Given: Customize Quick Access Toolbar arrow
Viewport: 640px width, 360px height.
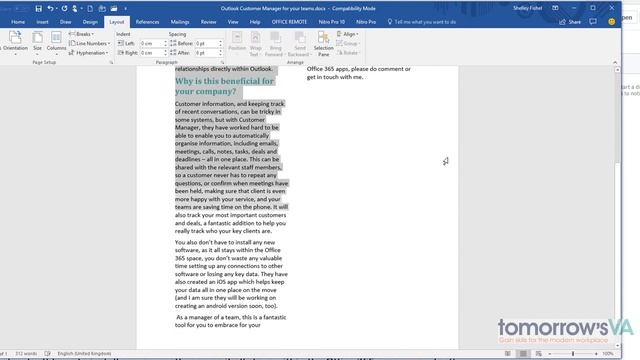Looking at the screenshot, I should coord(125,9).
